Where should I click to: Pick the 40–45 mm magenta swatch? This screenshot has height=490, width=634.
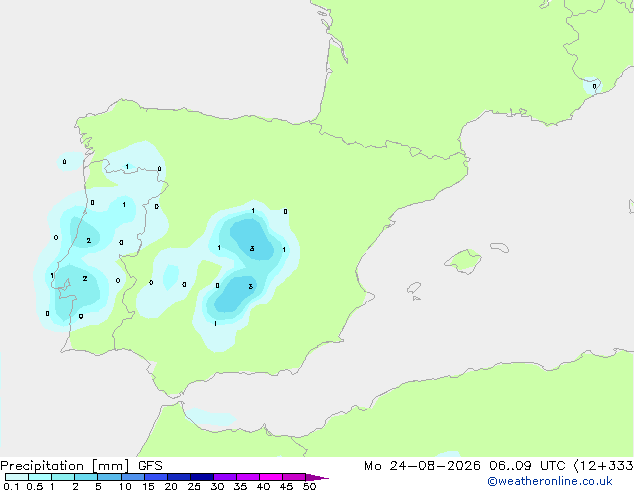coord(271,477)
